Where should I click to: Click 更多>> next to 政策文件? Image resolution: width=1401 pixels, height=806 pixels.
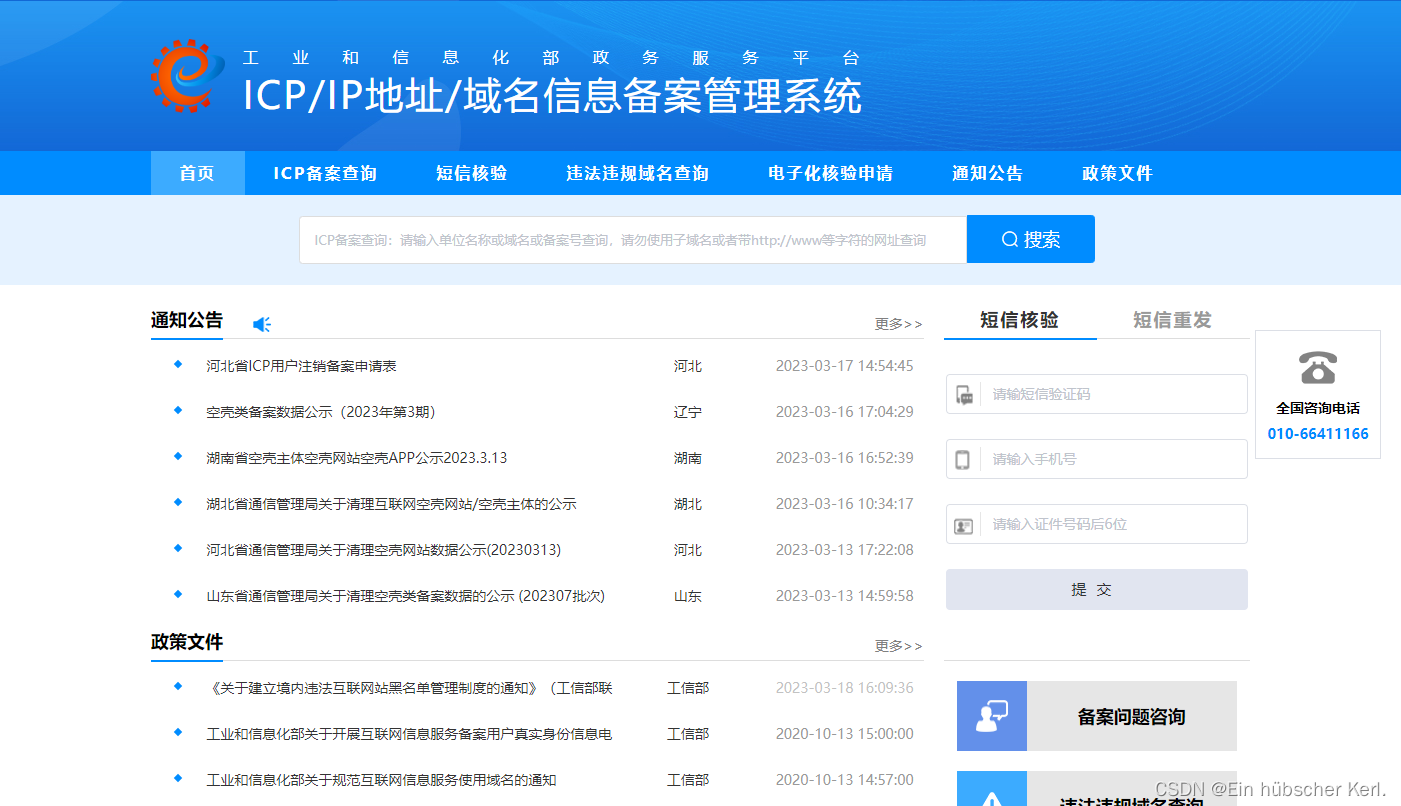(898, 646)
